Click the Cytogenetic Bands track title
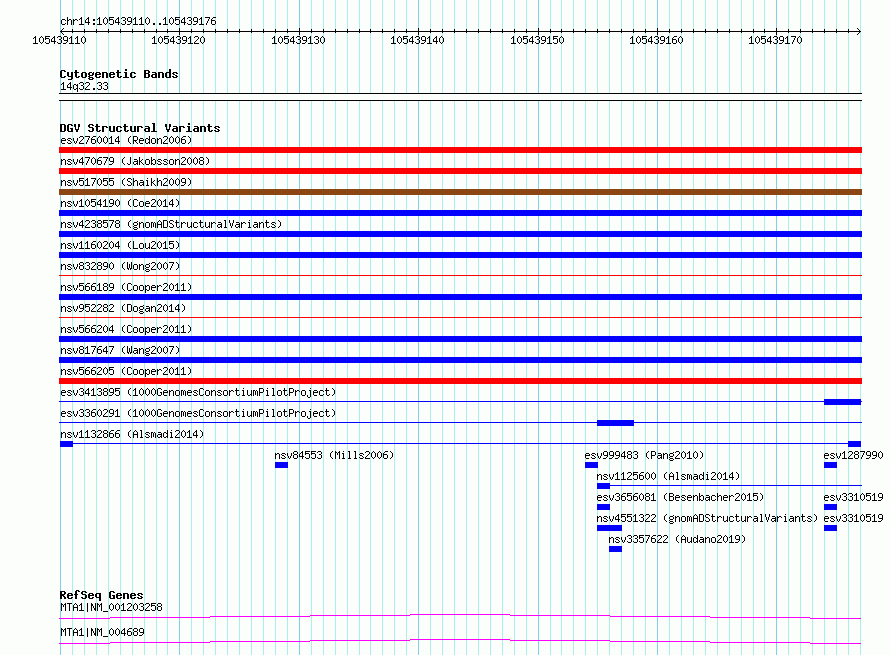The height and width of the screenshot is (655, 890). [119, 74]
